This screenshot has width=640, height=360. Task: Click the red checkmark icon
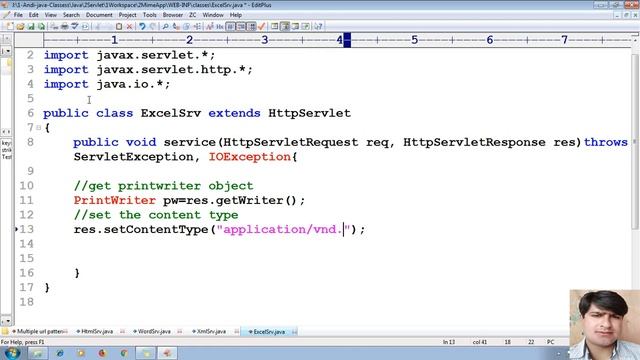[x=262, y=27]
